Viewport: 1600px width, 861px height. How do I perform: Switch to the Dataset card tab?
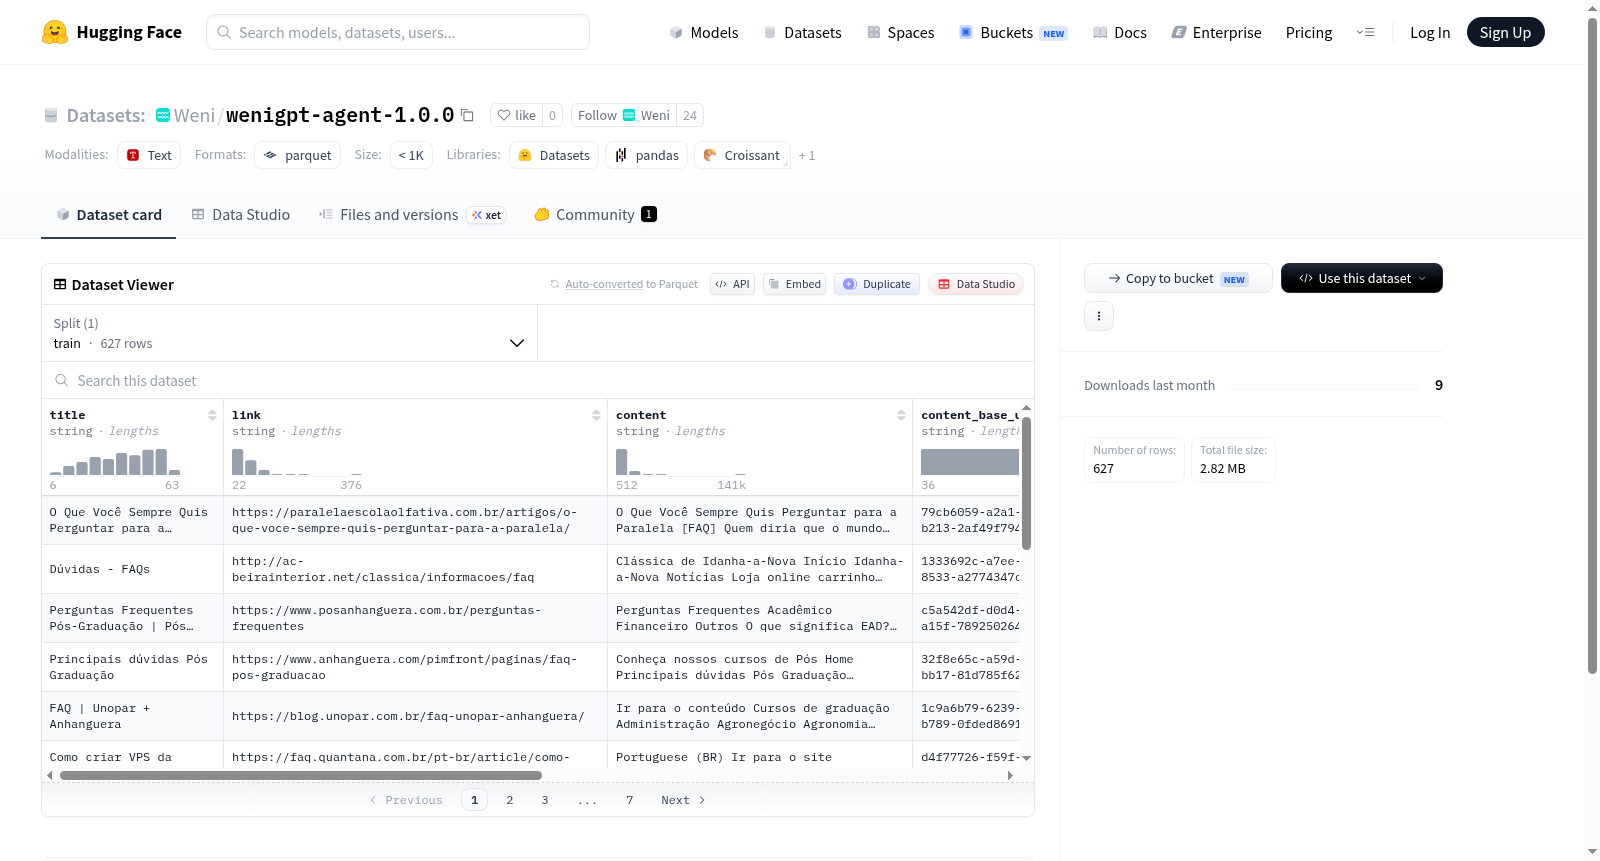tap(109, 215)
